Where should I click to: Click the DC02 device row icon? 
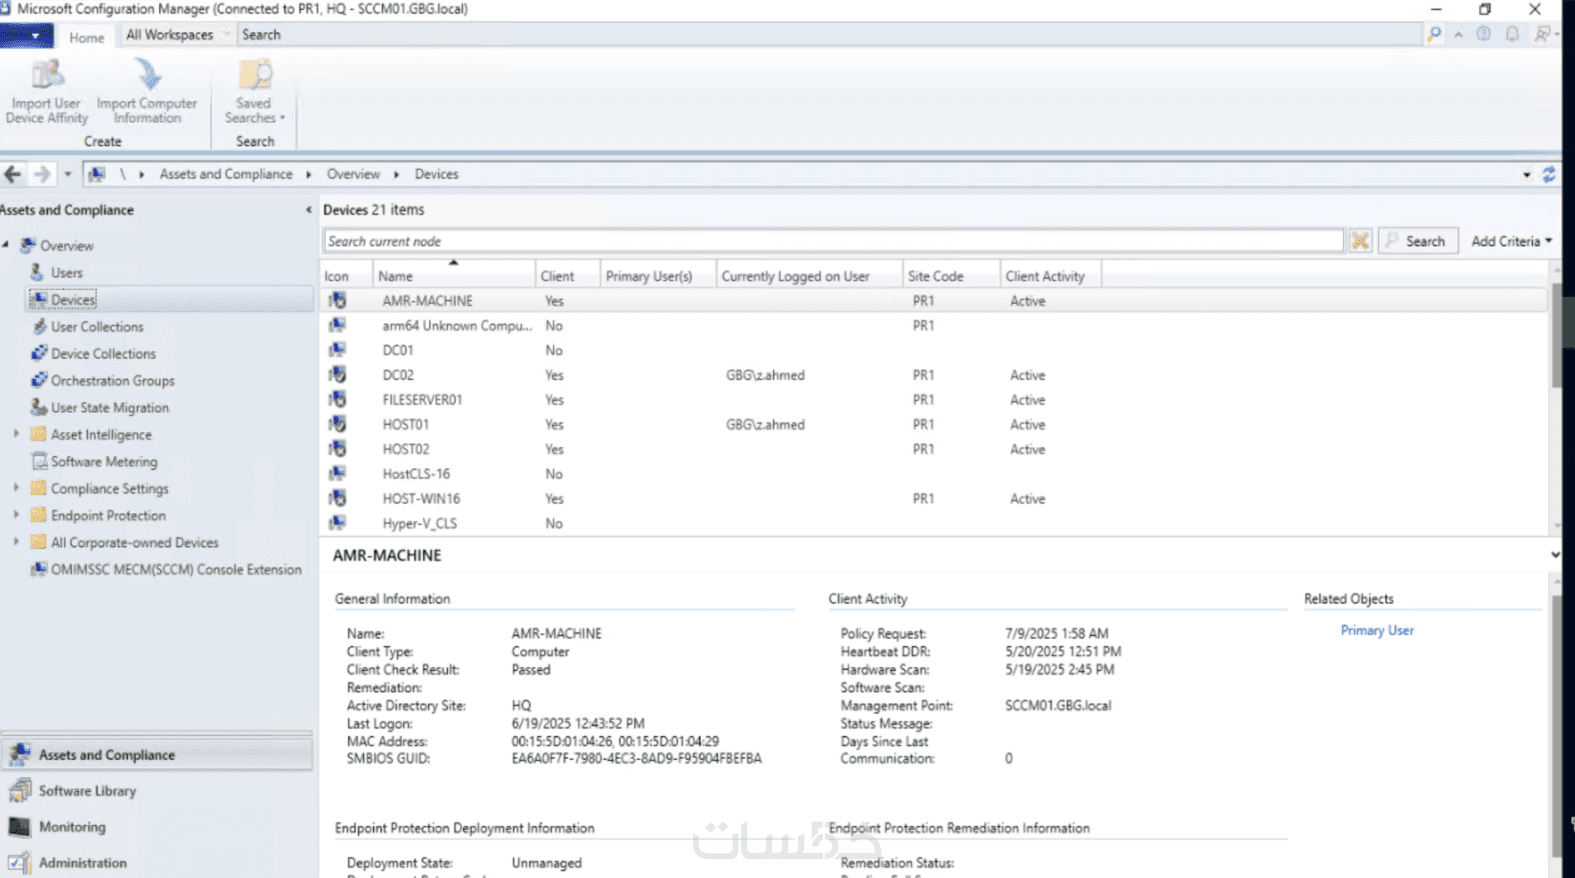338,375
